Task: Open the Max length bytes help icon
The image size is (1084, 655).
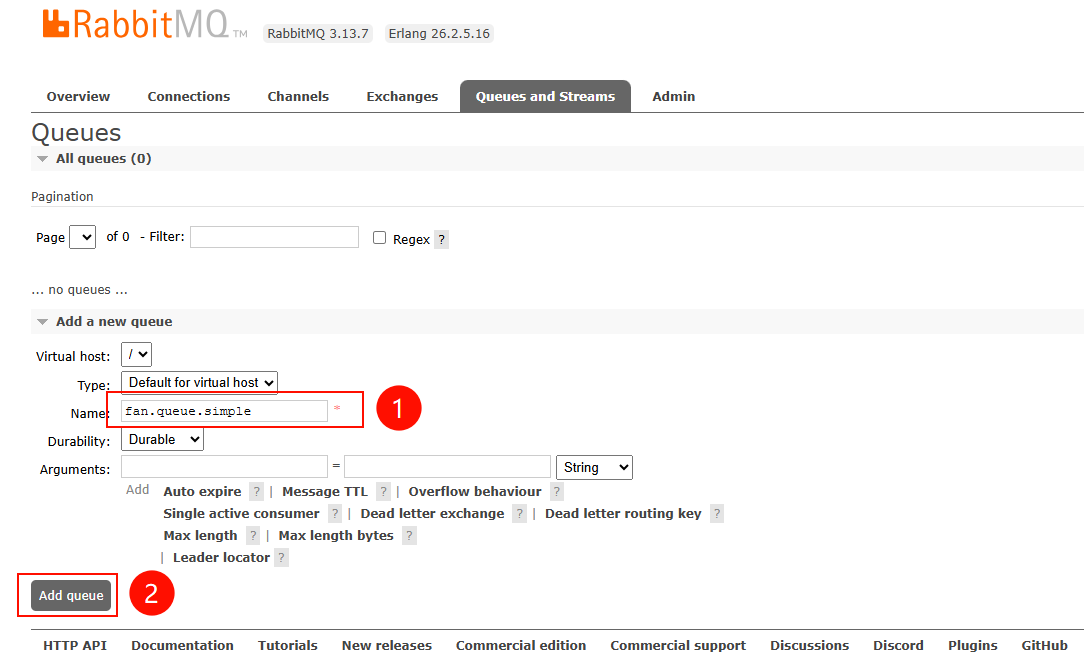Action: [409, 536]
